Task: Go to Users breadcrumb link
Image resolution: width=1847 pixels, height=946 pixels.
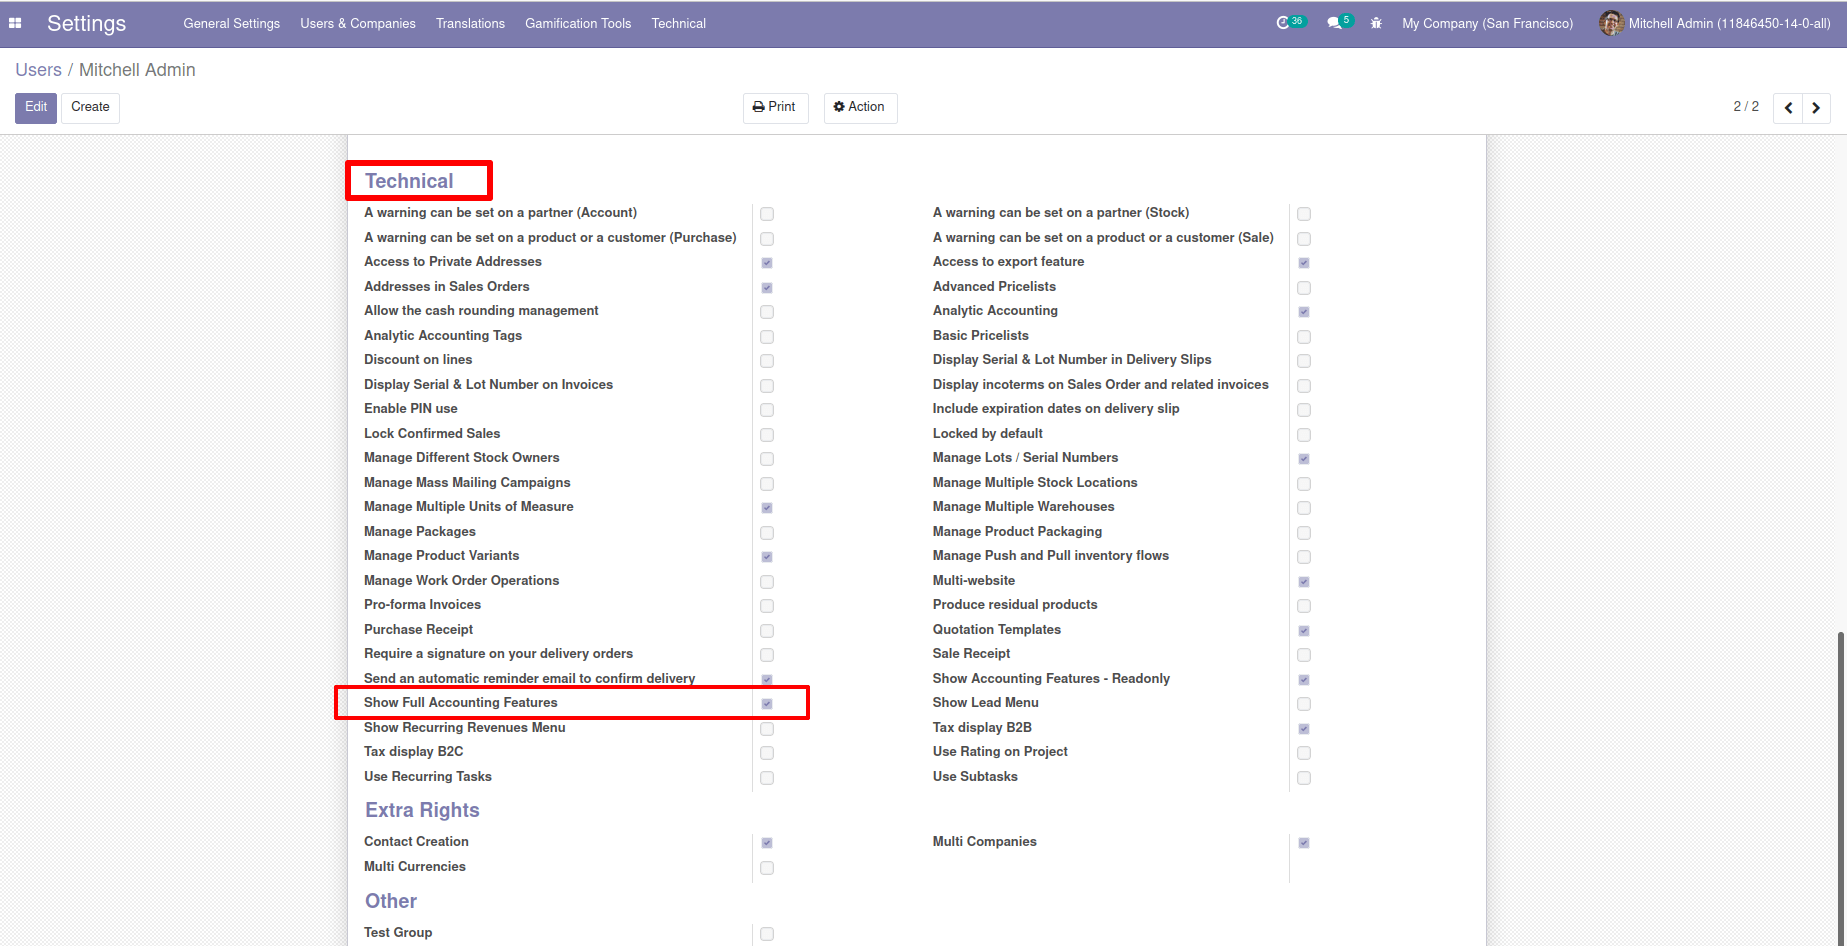Action: pyautogui.click(x=38, y=70)
